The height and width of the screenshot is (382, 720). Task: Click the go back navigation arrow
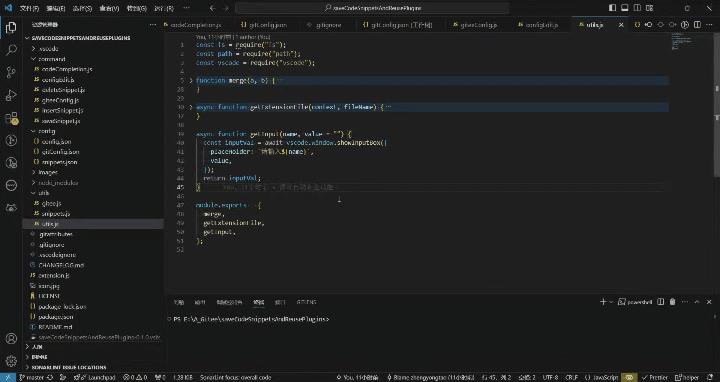[x=212, y=8]
